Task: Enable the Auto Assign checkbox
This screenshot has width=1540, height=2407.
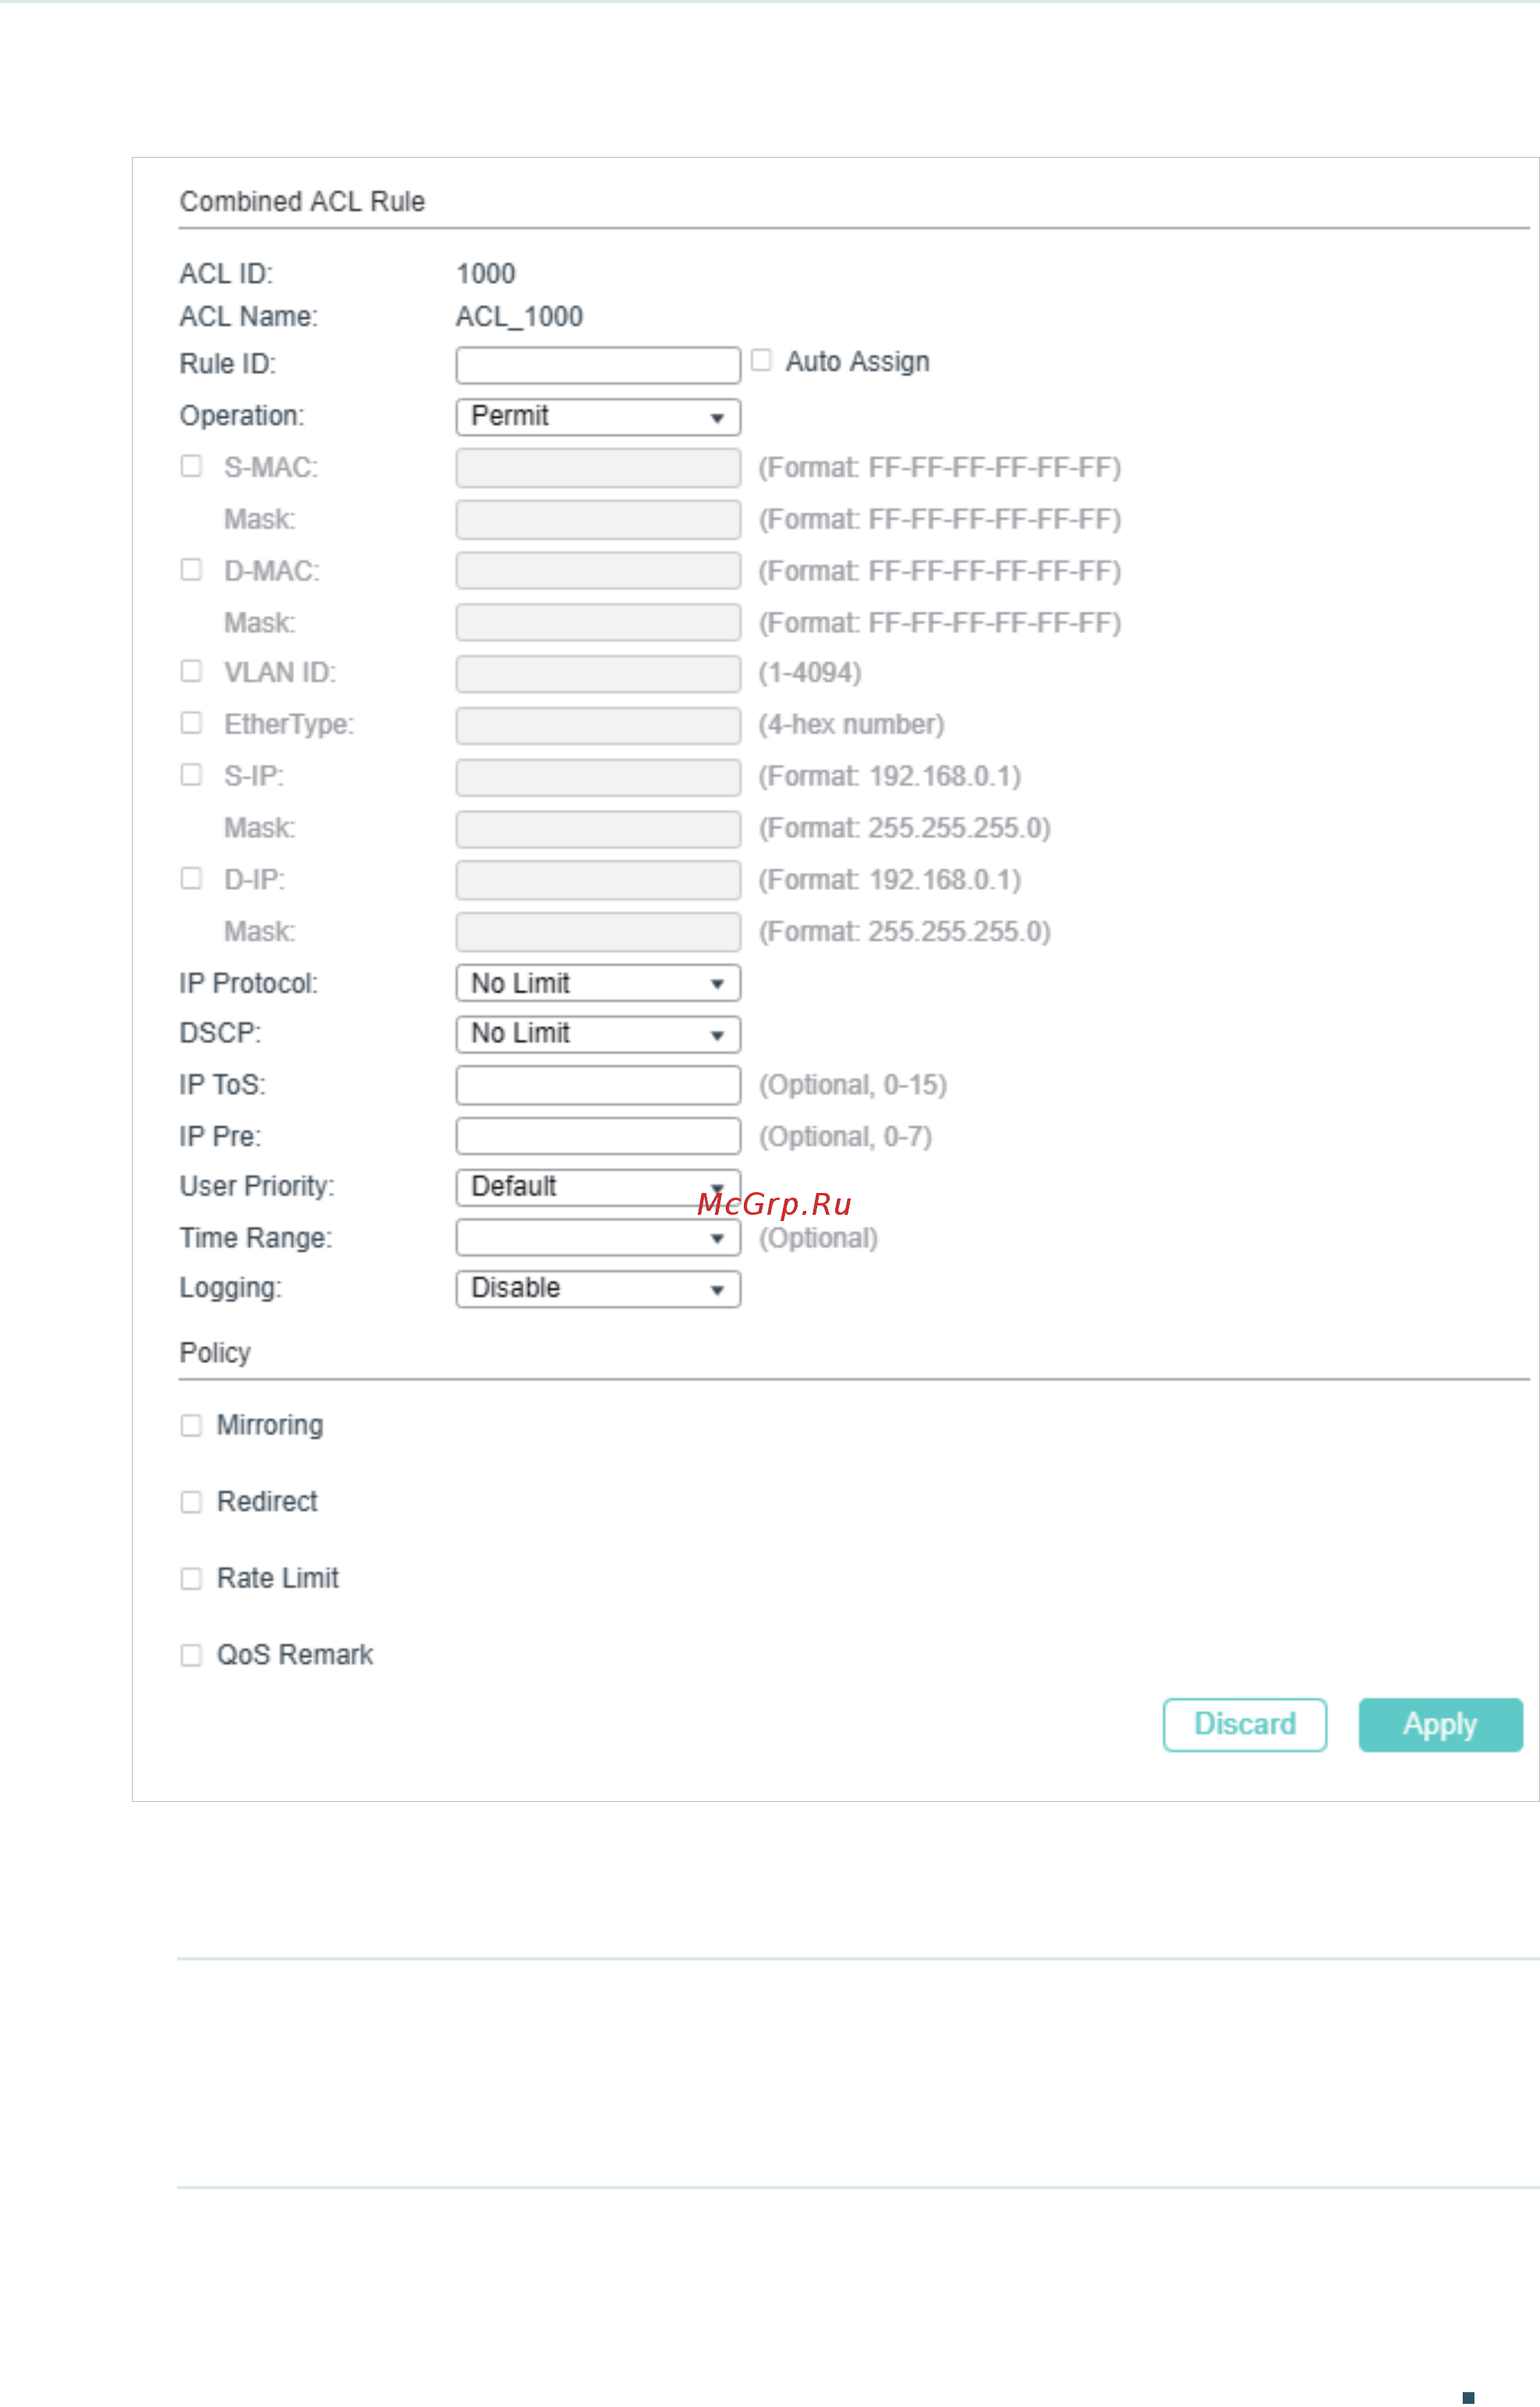Action: click(x=760, y=360)
